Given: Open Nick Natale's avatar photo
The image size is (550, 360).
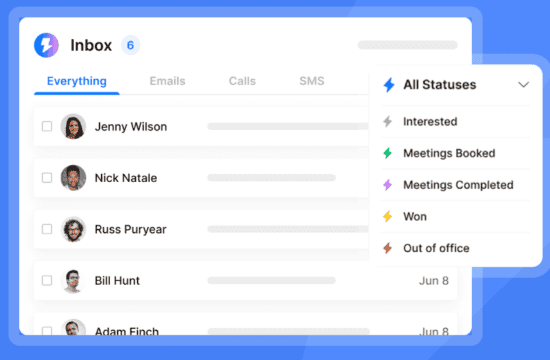Looking at the screenshot, I should click(73, 178).
